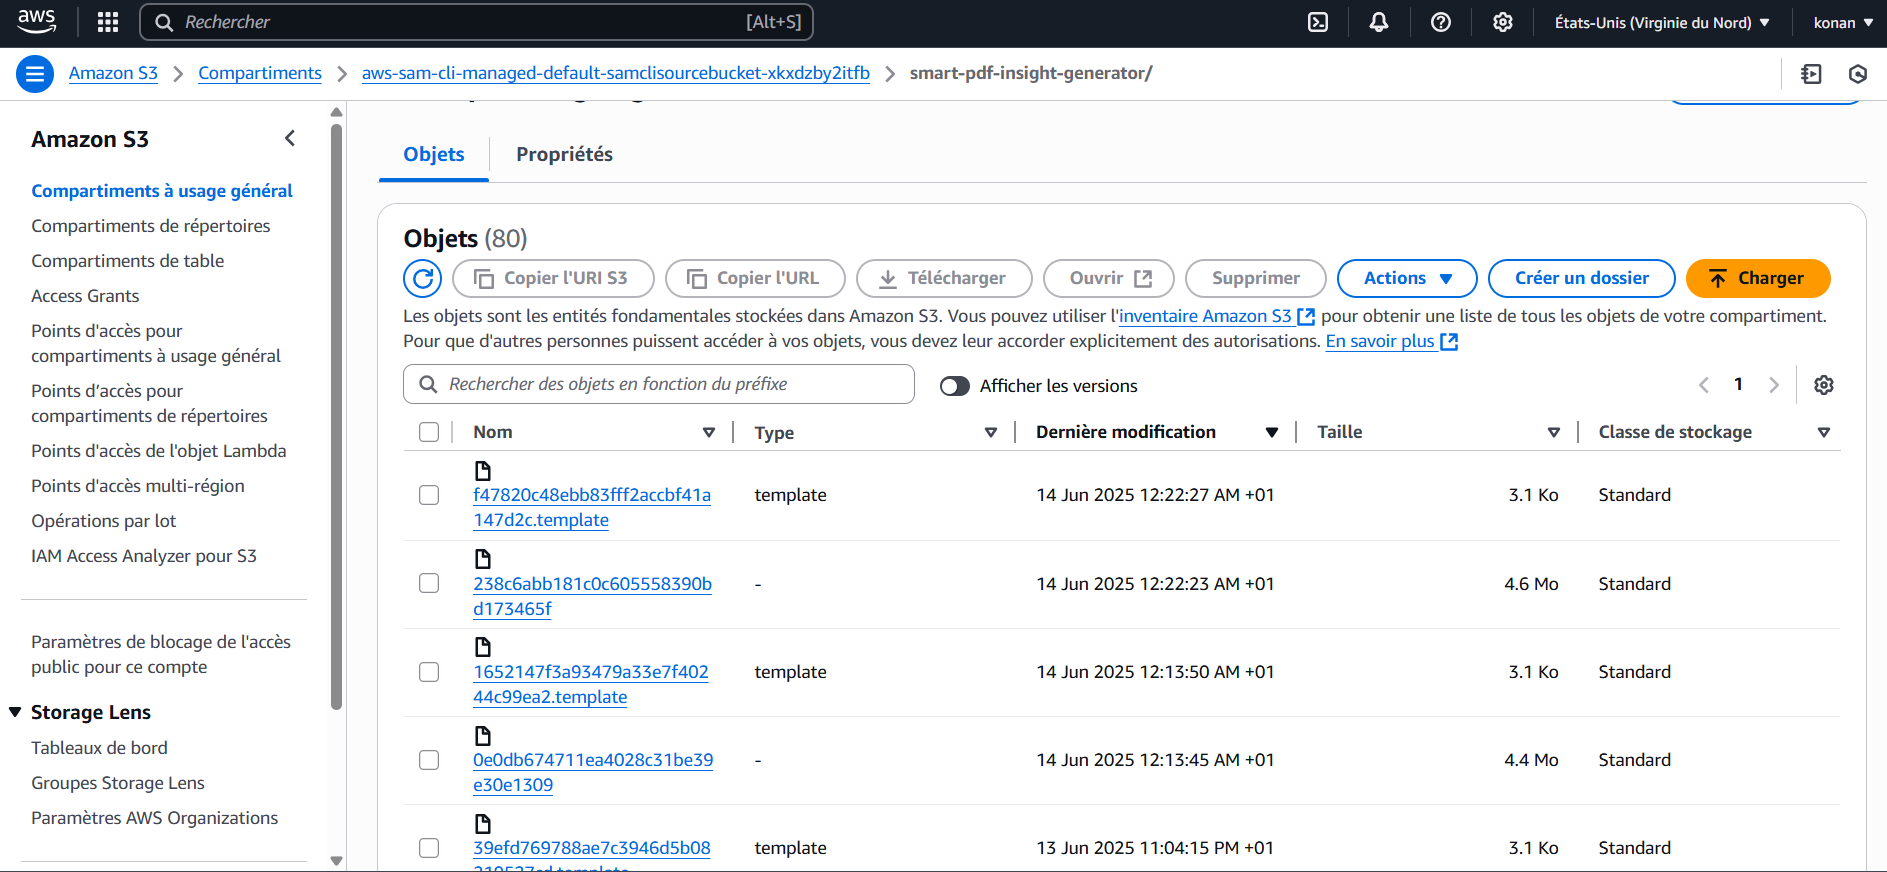The height and width of the screenshot is (872, 1887).
Task: Refresh the objects list
Action: pos(423,278)
